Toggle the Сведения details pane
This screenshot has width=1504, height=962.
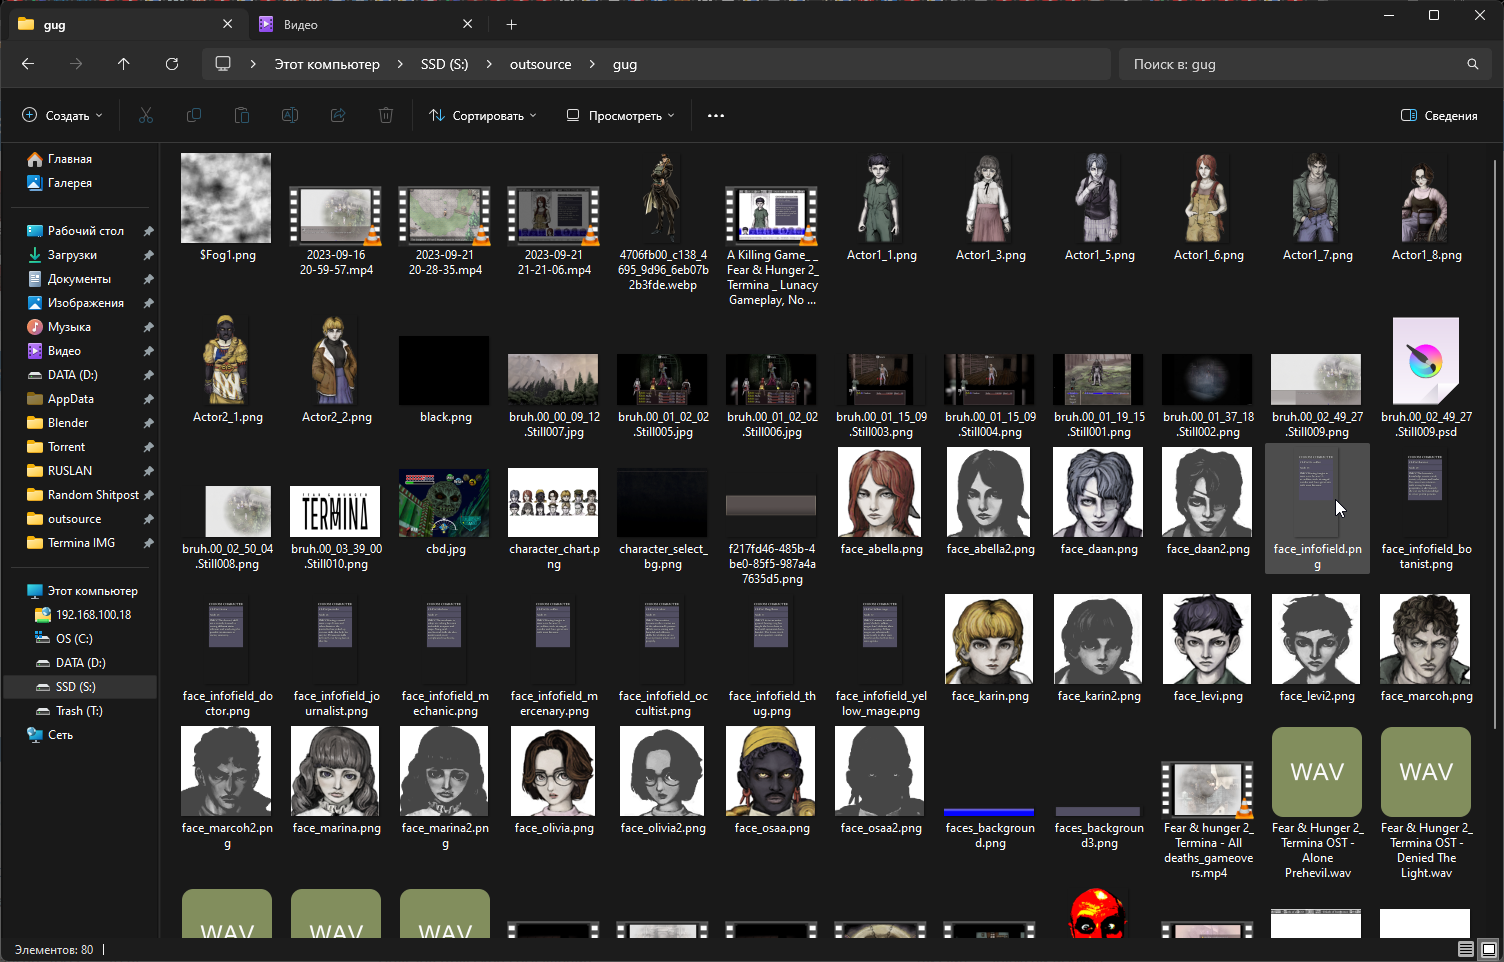pos(1439,116)
